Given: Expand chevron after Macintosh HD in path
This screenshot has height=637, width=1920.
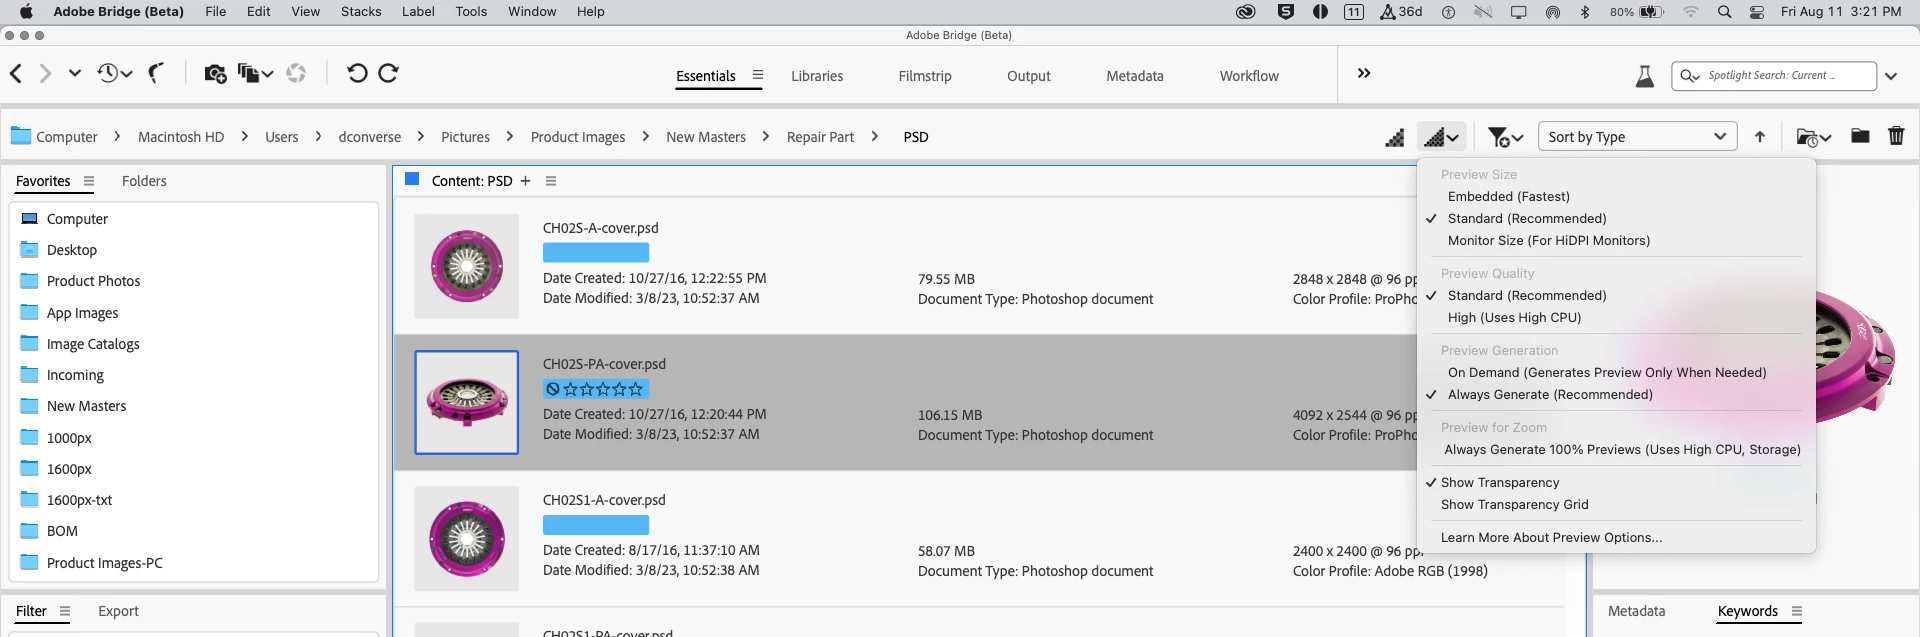Looking at the screenshot, I should point(244,136).
